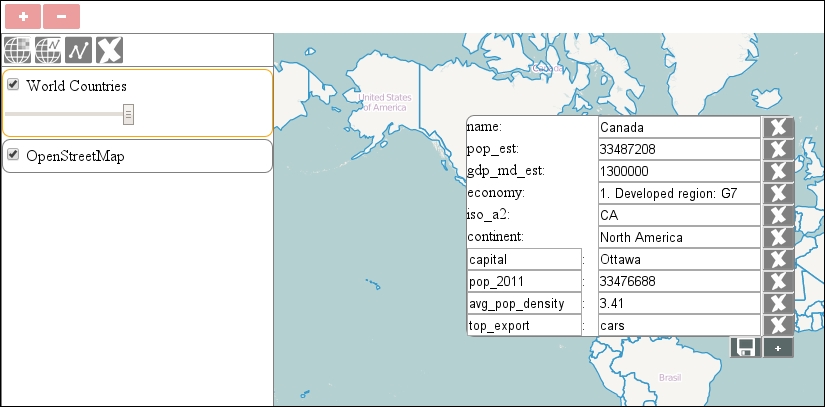Click the gdp_md_est value field
The image size is (825, 407).
[679, 172]
